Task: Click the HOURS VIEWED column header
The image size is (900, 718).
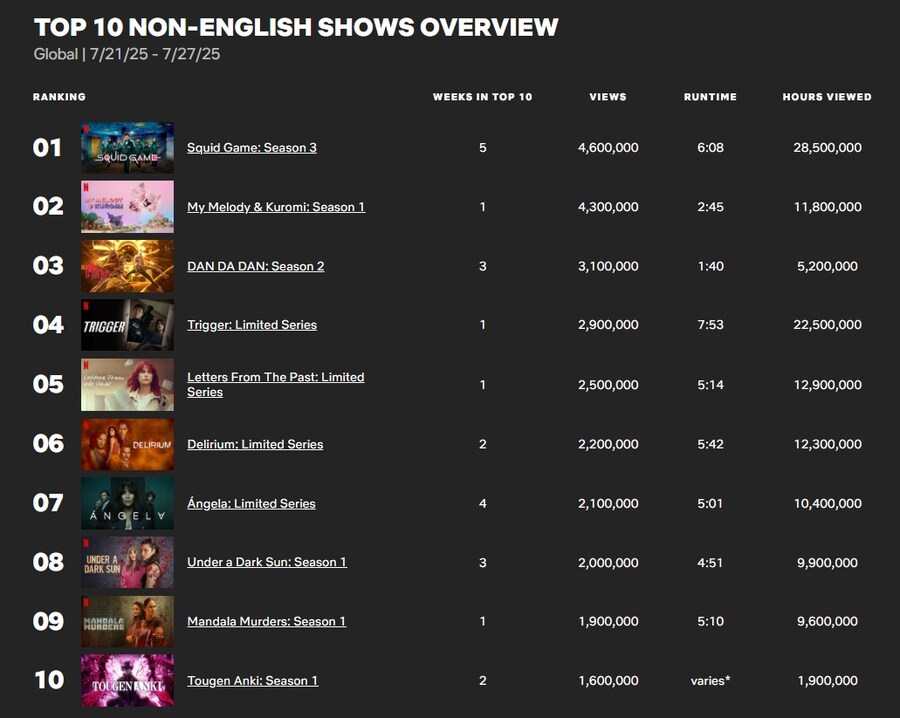Action: tap(827, 97)
